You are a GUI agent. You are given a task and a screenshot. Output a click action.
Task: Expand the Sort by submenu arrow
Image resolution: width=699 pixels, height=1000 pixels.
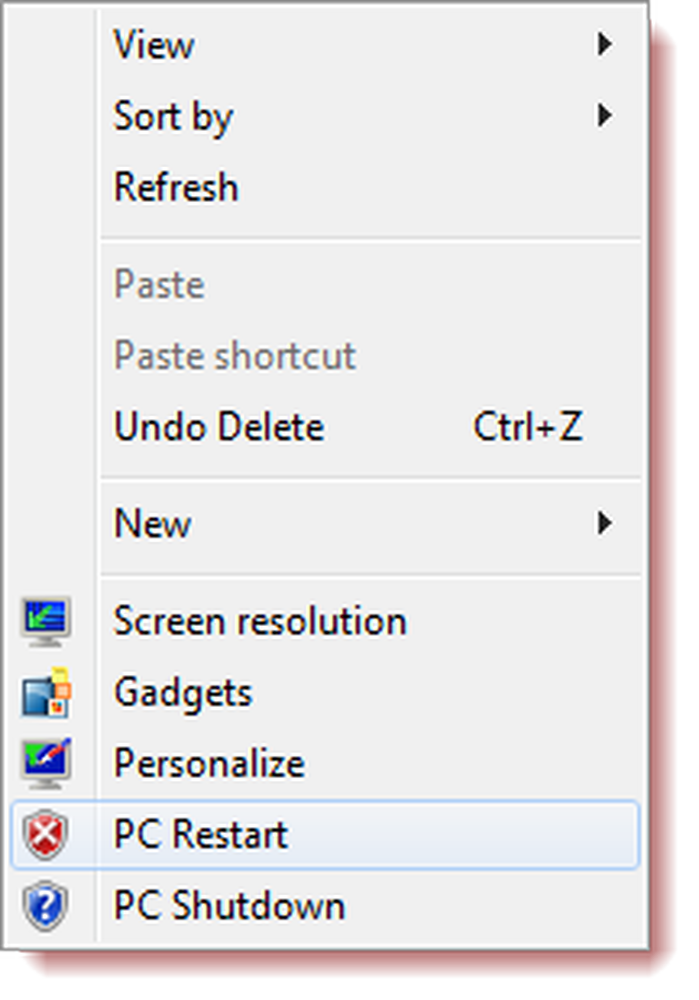coord(605,115)
